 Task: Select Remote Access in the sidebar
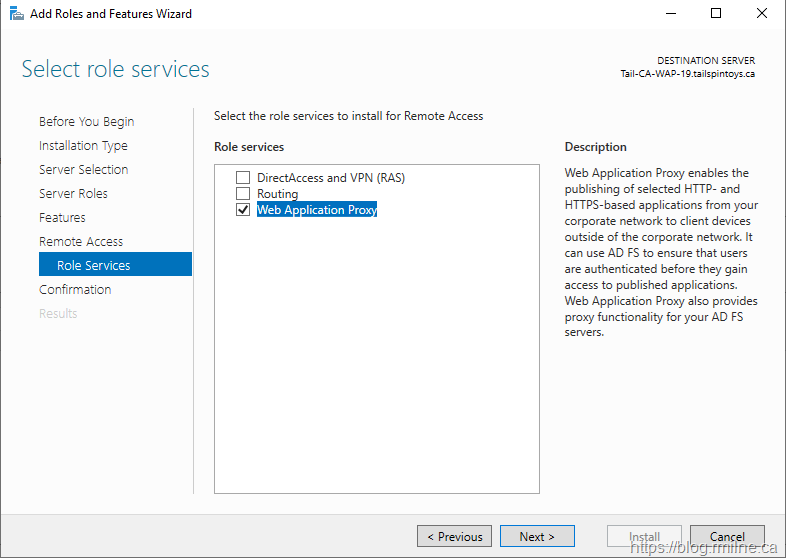(x=81, y=242)
